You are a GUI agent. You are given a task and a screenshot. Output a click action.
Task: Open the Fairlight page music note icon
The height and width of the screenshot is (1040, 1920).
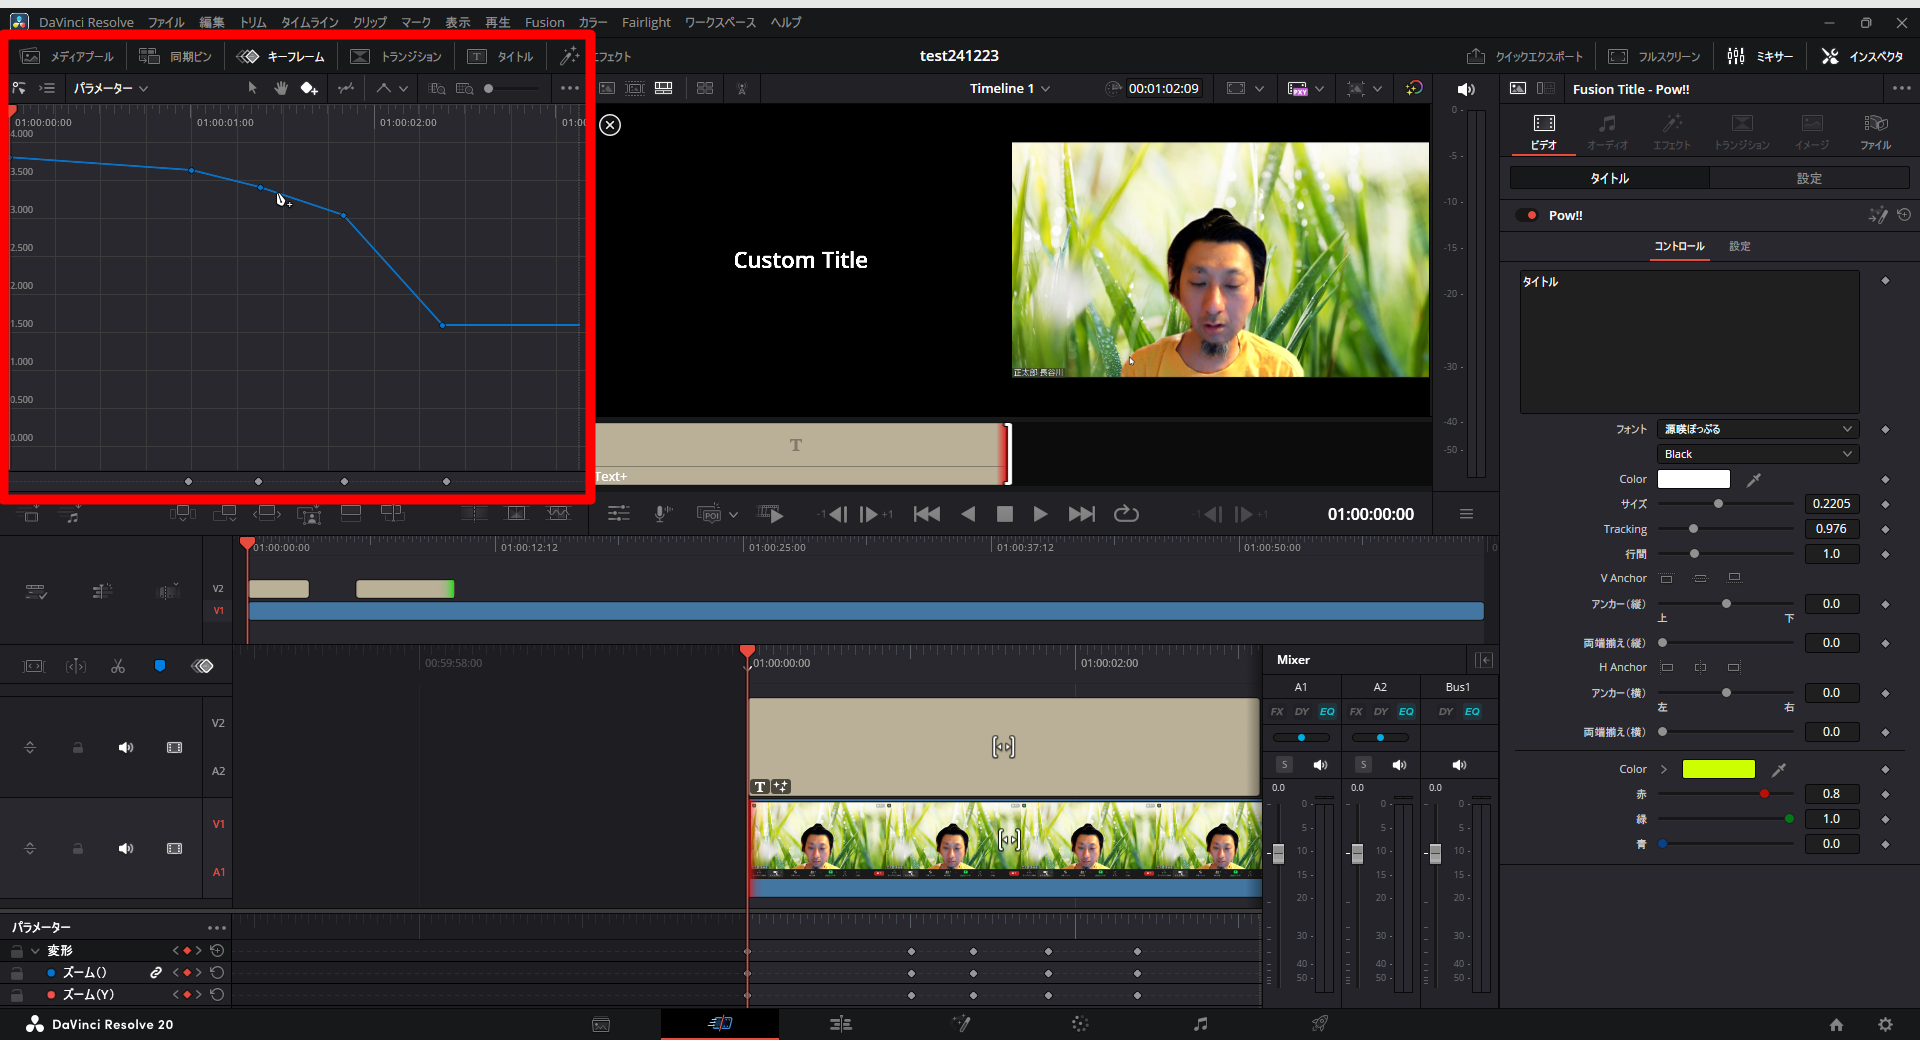1200,1024
